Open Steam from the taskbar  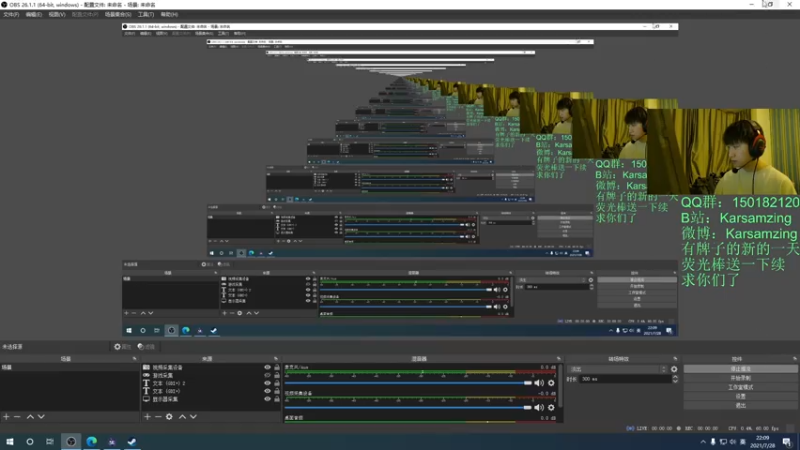click(132, 441)
